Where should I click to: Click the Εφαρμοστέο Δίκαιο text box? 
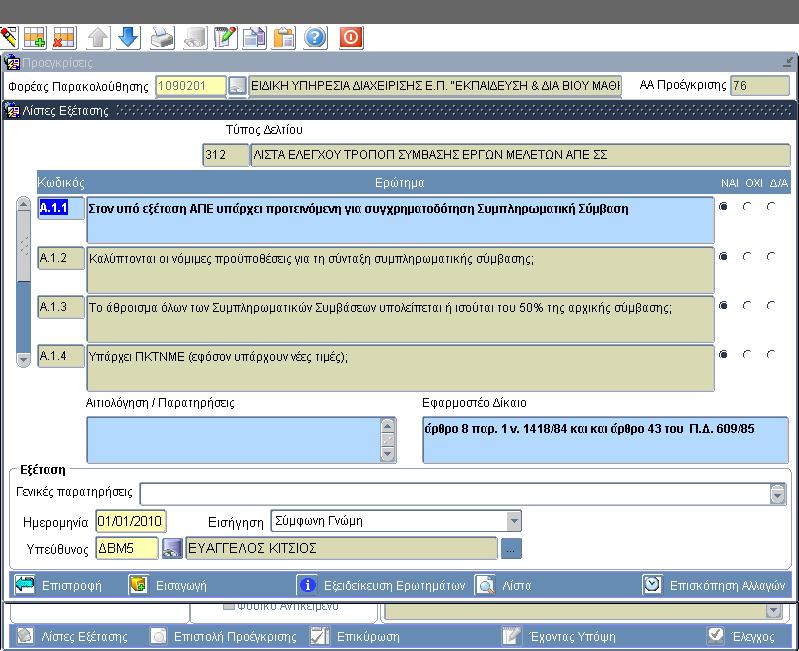click(605, 440)
